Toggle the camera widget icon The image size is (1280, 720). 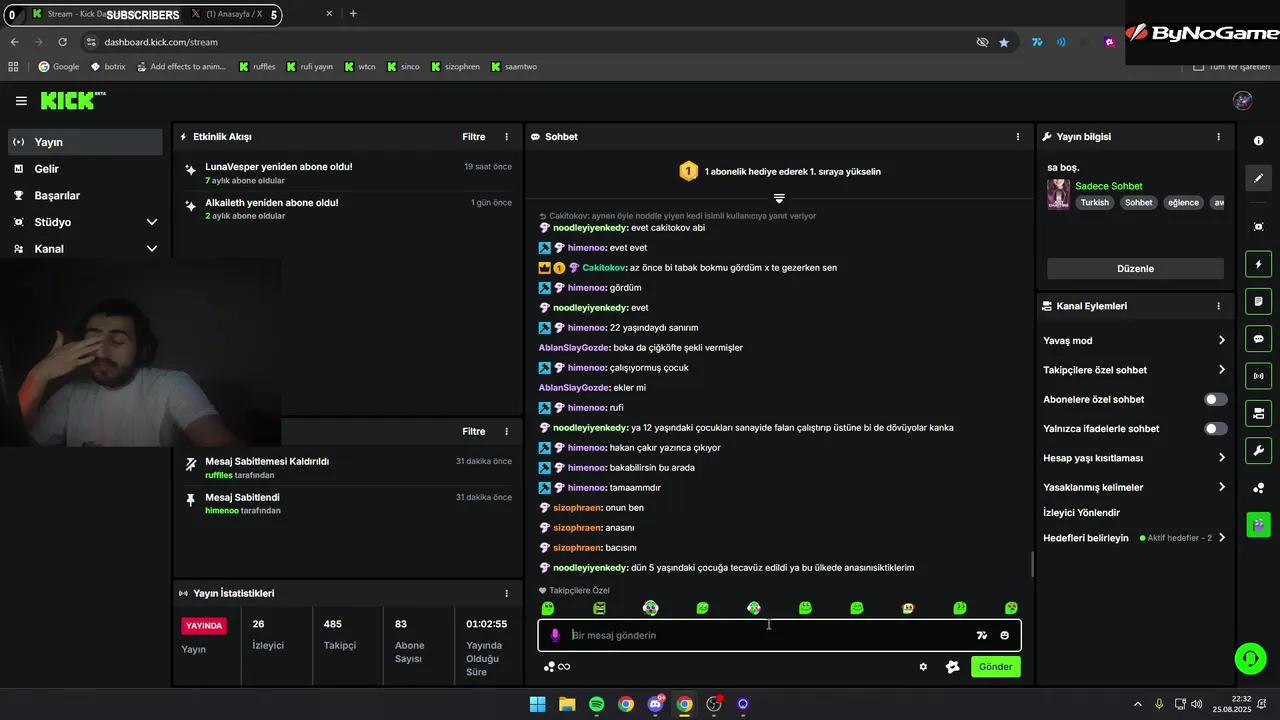[1258, 413]
